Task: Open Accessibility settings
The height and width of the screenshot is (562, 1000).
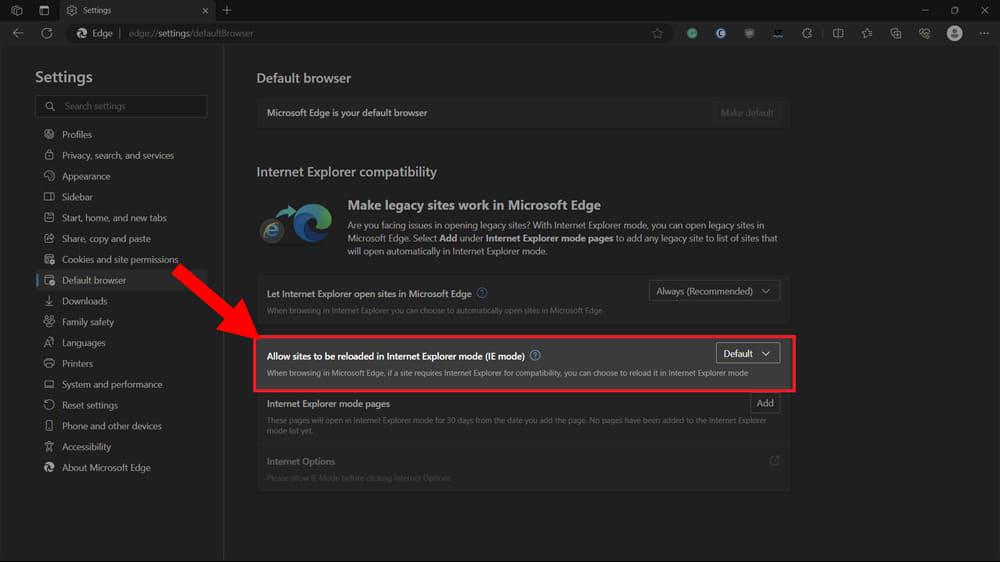Action: click(86, 447)
